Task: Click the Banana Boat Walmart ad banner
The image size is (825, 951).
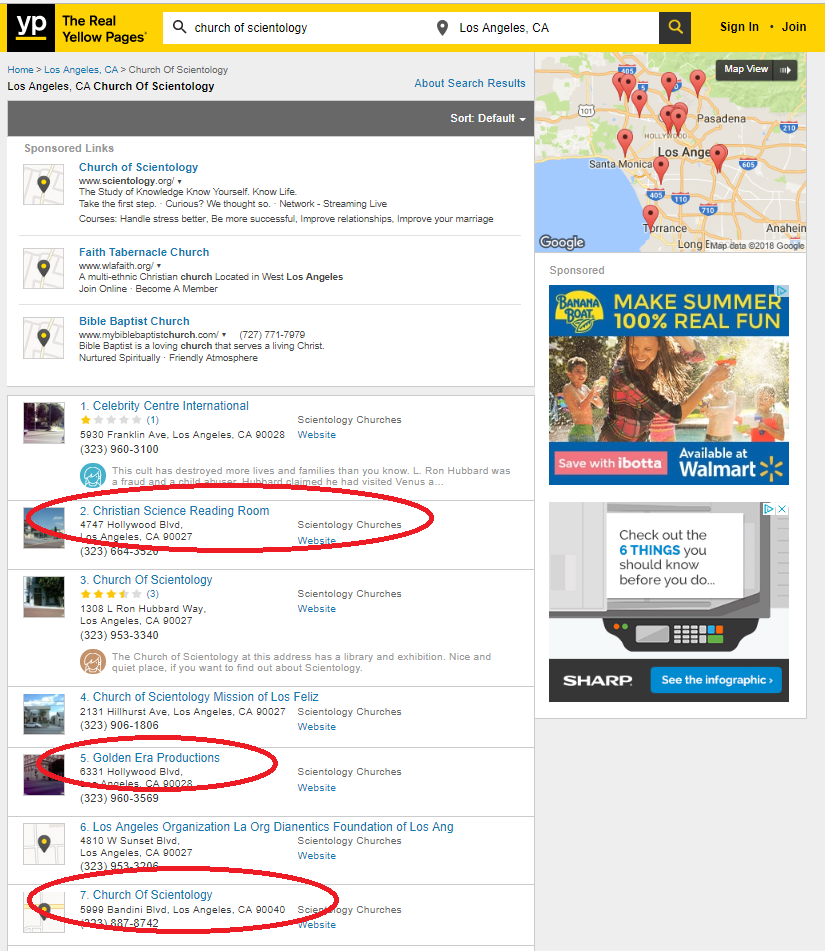Action: coord(668,385)
